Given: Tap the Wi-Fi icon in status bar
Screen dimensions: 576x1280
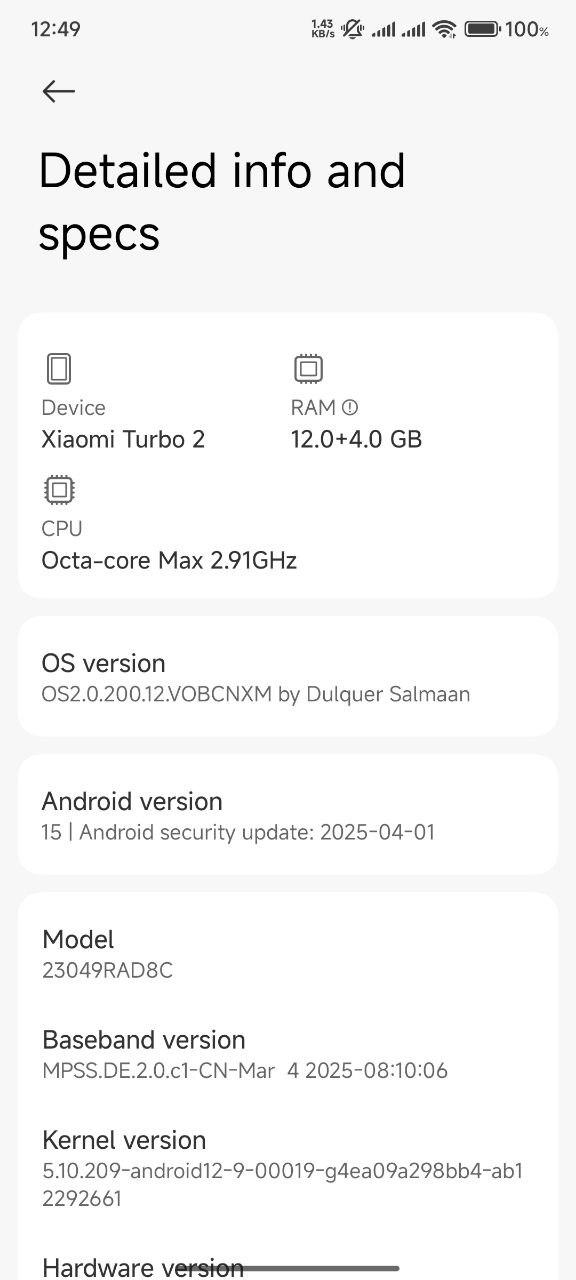Looking at the screenshot, I should (x=445, y=29).
